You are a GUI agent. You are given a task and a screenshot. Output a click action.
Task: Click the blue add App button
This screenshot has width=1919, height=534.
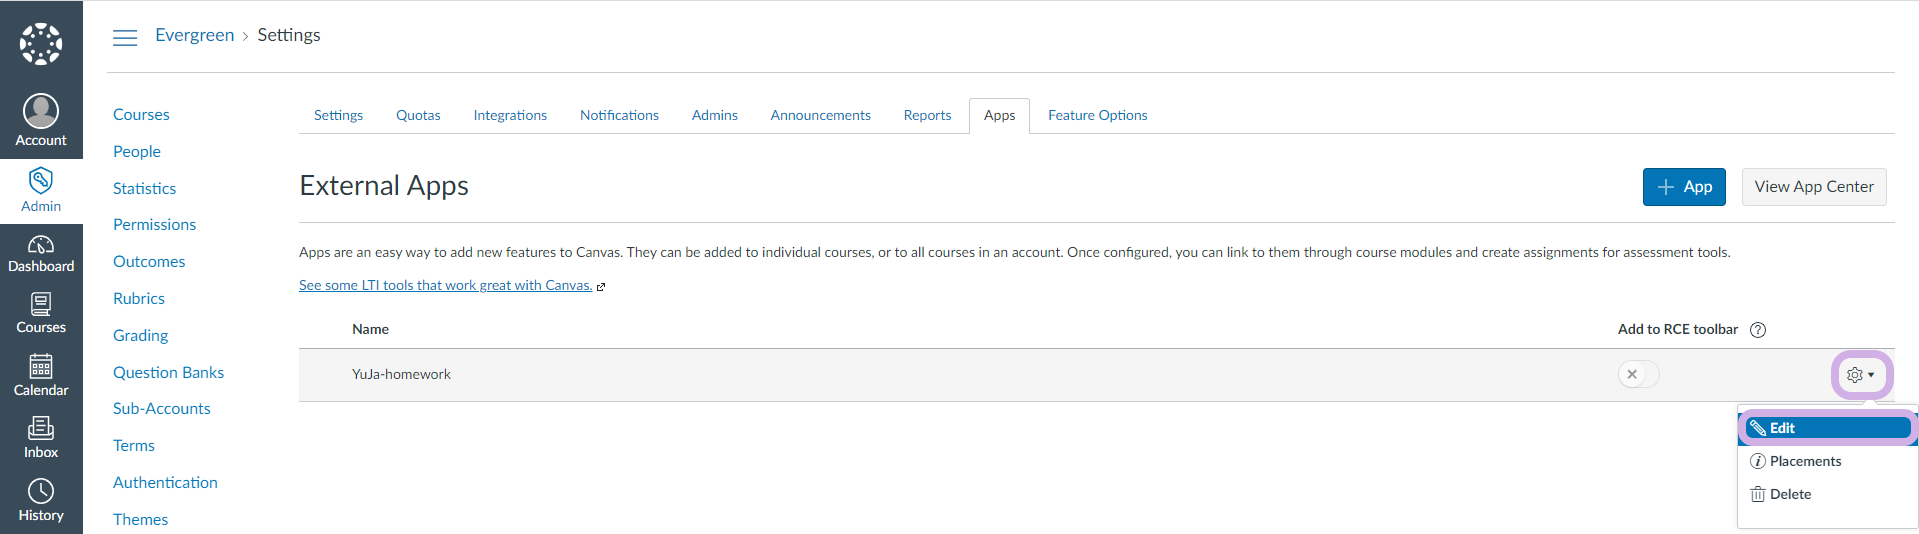(x=1684, y=187)
